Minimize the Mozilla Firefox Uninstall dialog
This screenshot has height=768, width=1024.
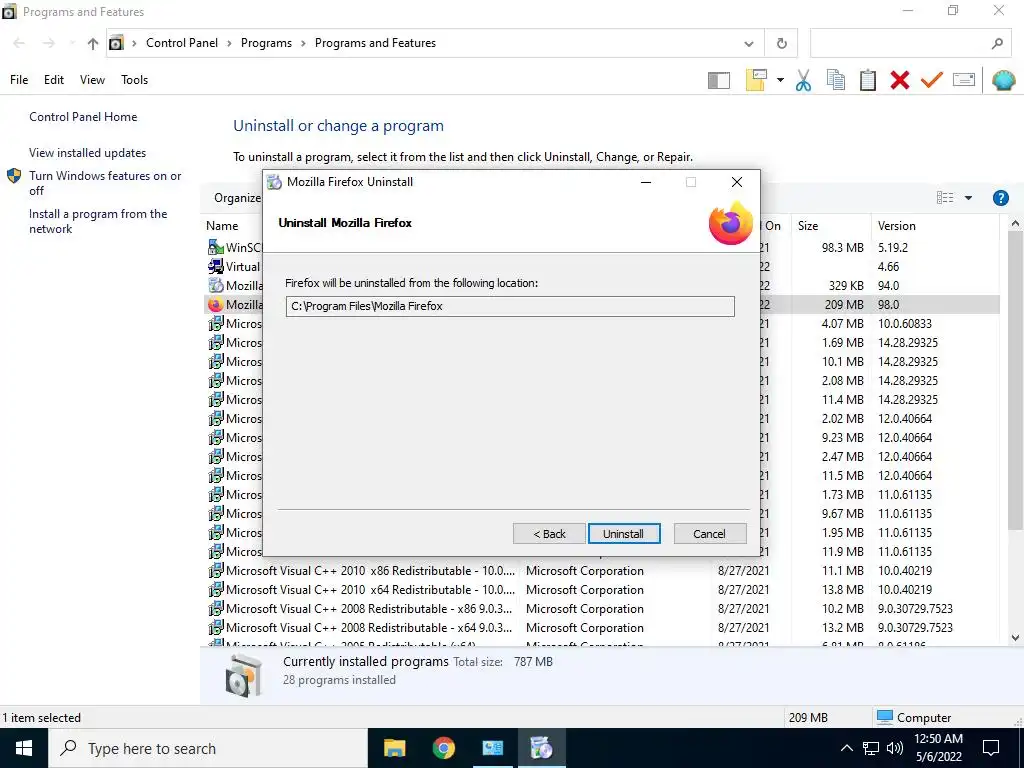pos(646,182)
